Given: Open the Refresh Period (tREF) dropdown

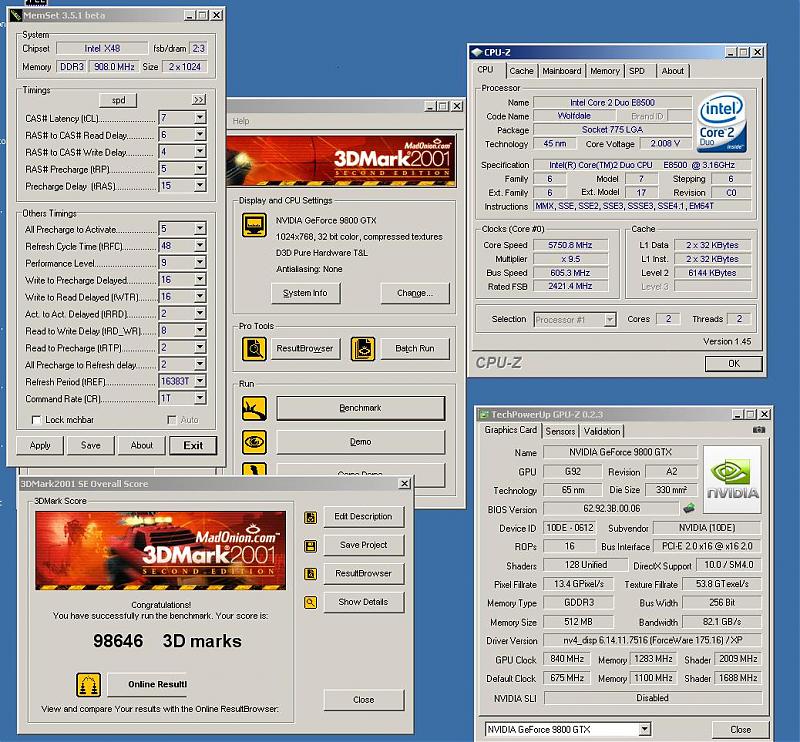Looking at the screenshot, I should [x=200, y=382].
